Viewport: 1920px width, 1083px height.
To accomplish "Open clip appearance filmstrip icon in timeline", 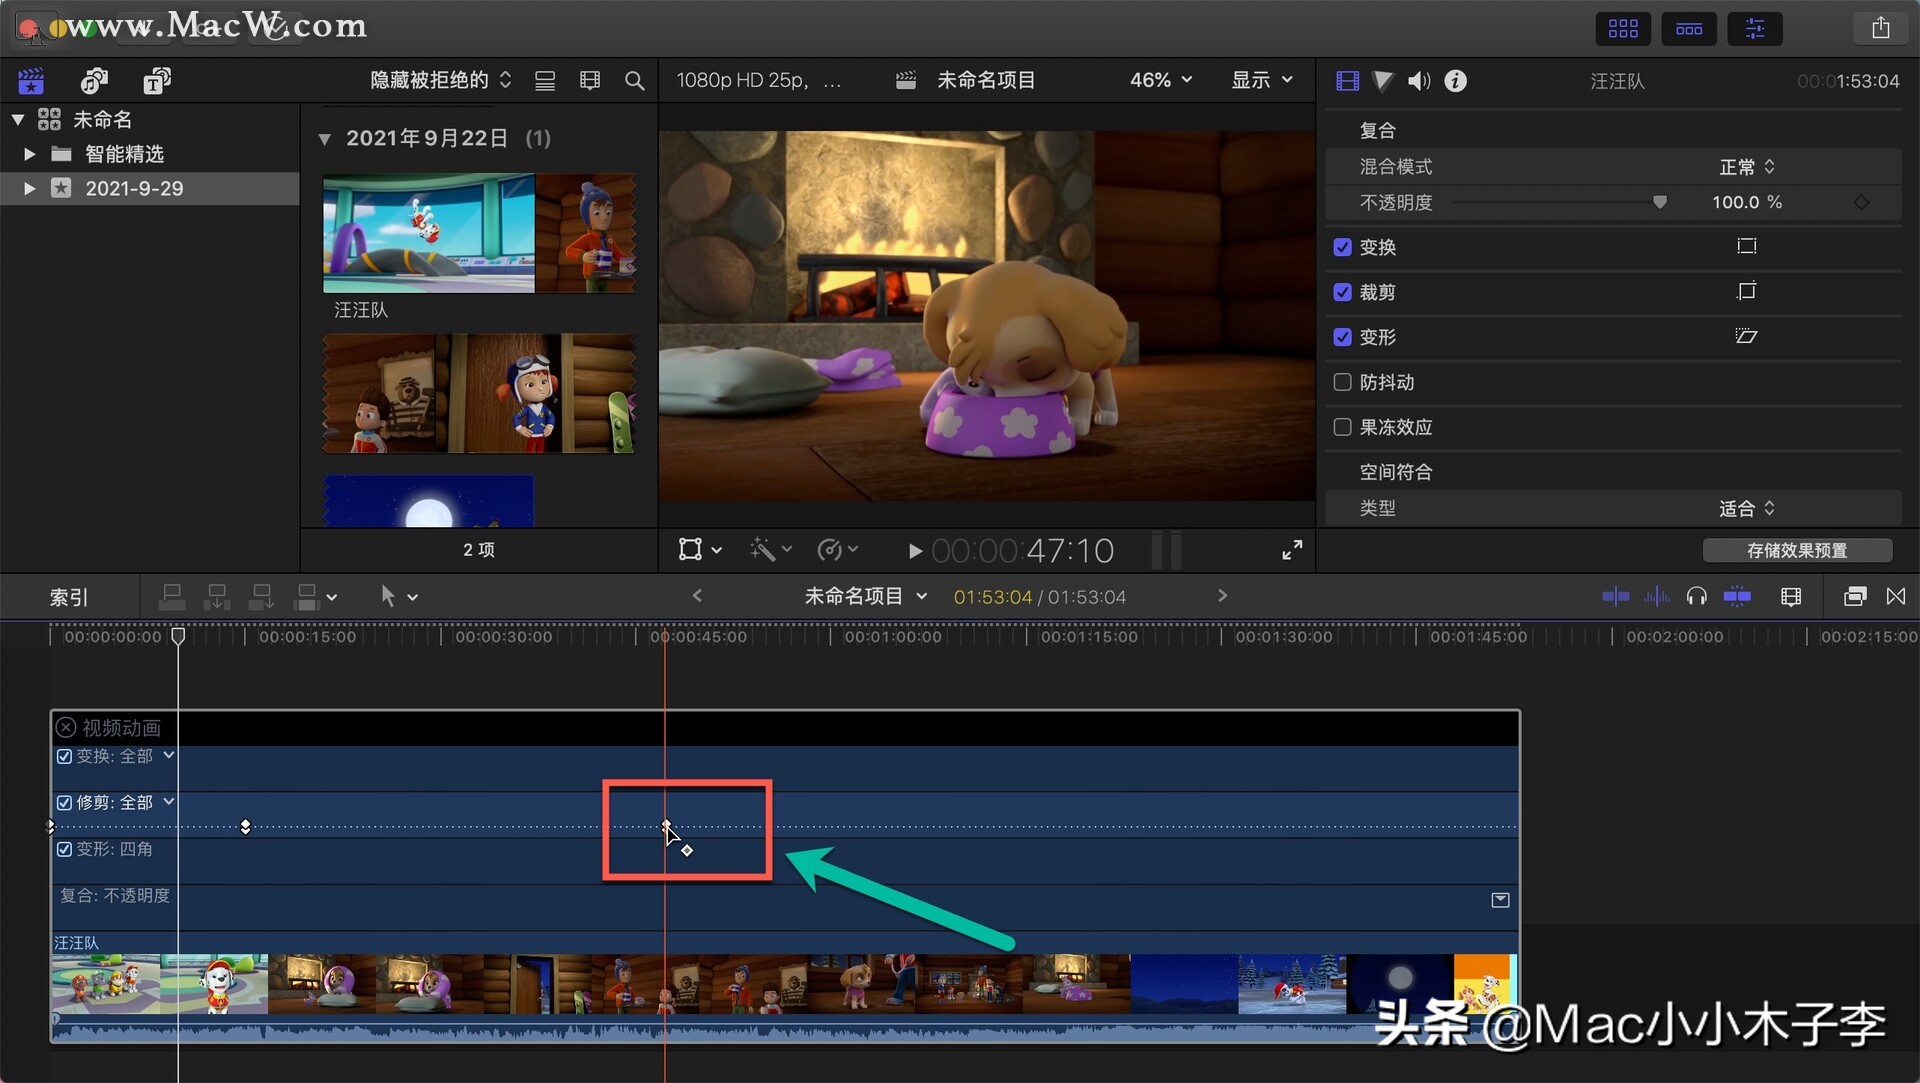I will tap(1791, 597).
